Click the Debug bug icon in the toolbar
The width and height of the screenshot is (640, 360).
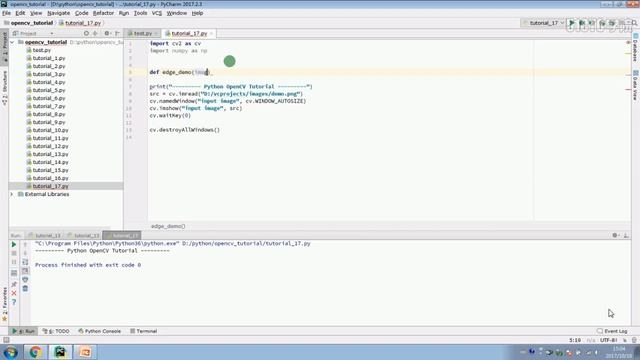[x=582, y=23]
